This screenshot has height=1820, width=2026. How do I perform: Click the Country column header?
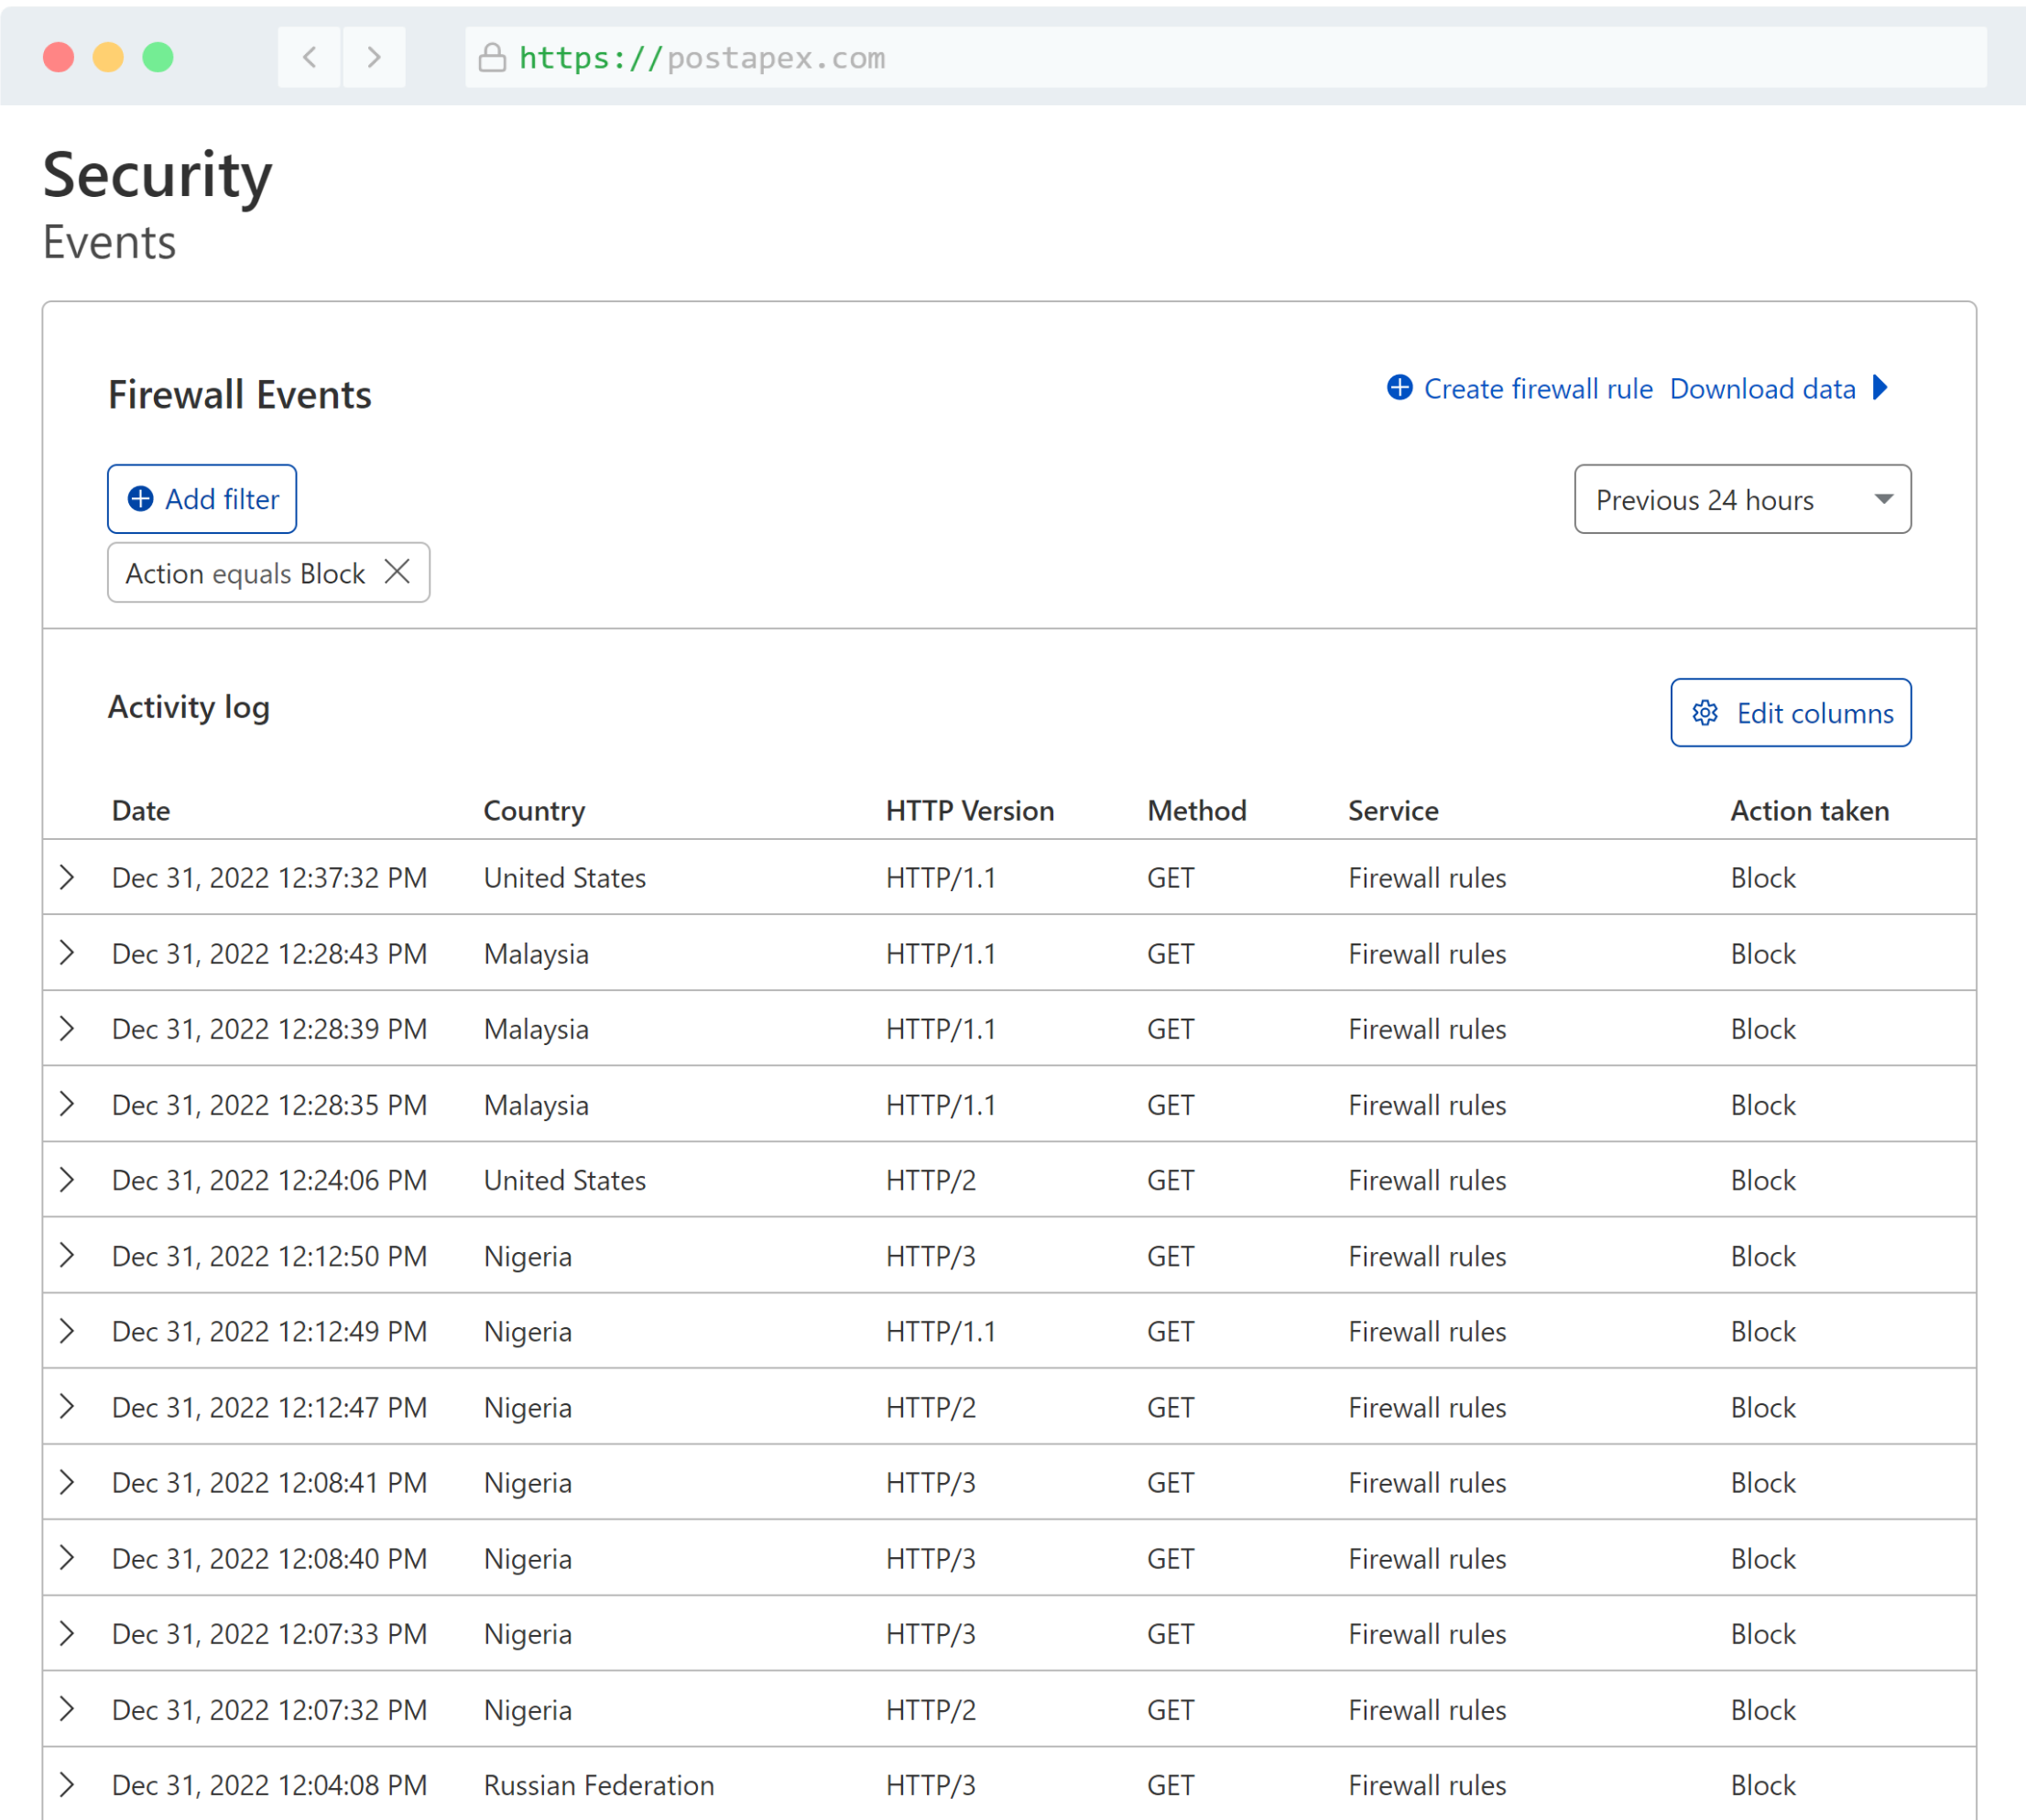click(x=534, y=810)
